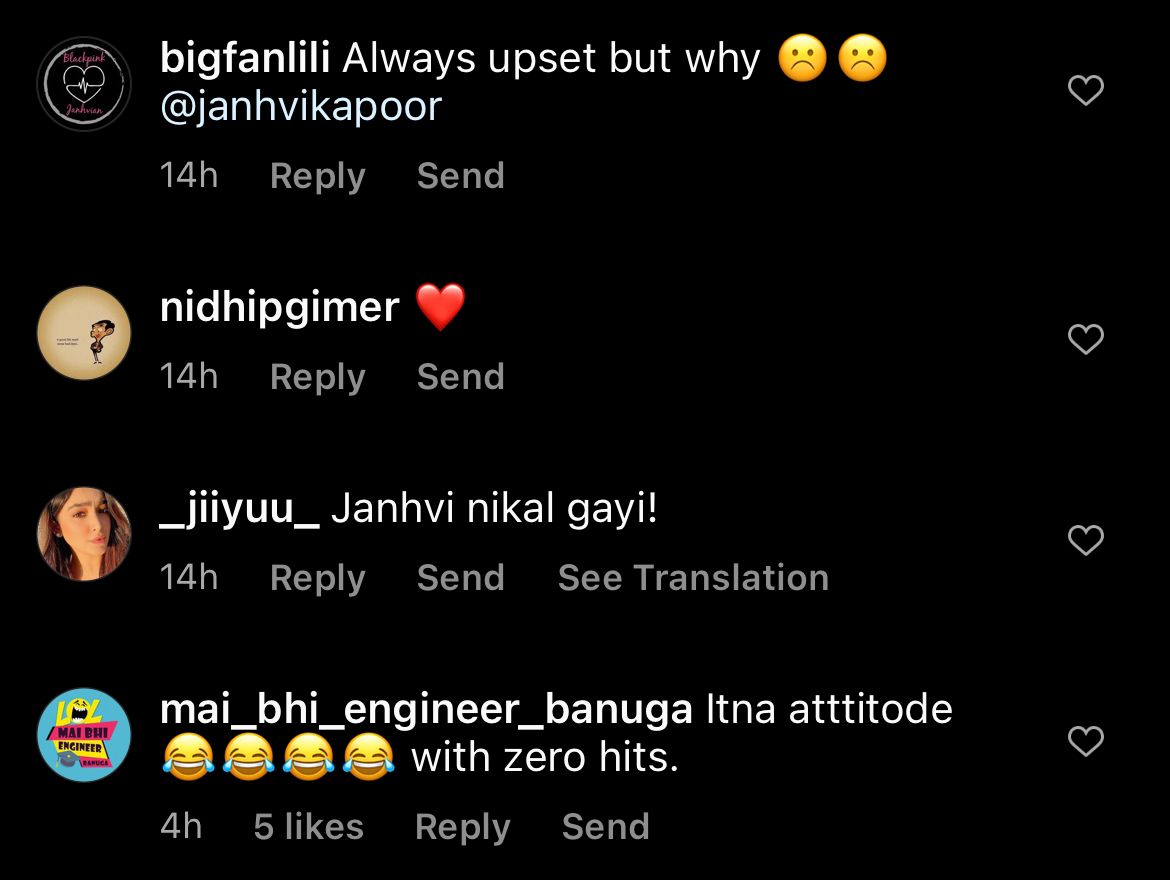The height and width of the screenshot is (880, 1170).
Task: Reply to the 'Janhvi nikal gayi!' comment
Action: point(318,578)
